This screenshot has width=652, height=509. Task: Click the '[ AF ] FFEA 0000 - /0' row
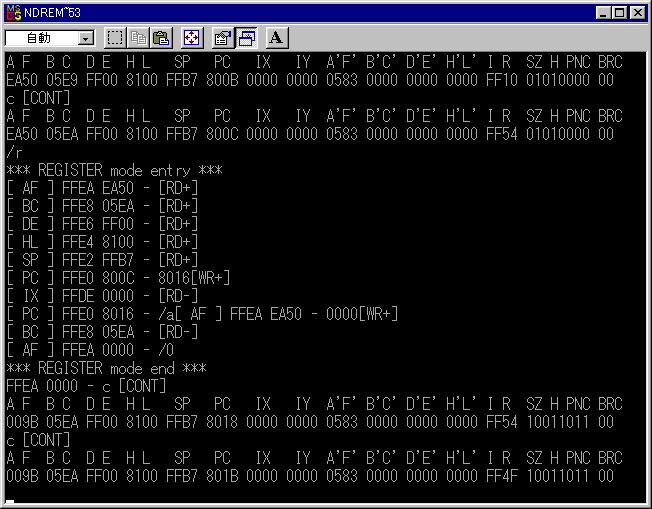pos(90,350)
